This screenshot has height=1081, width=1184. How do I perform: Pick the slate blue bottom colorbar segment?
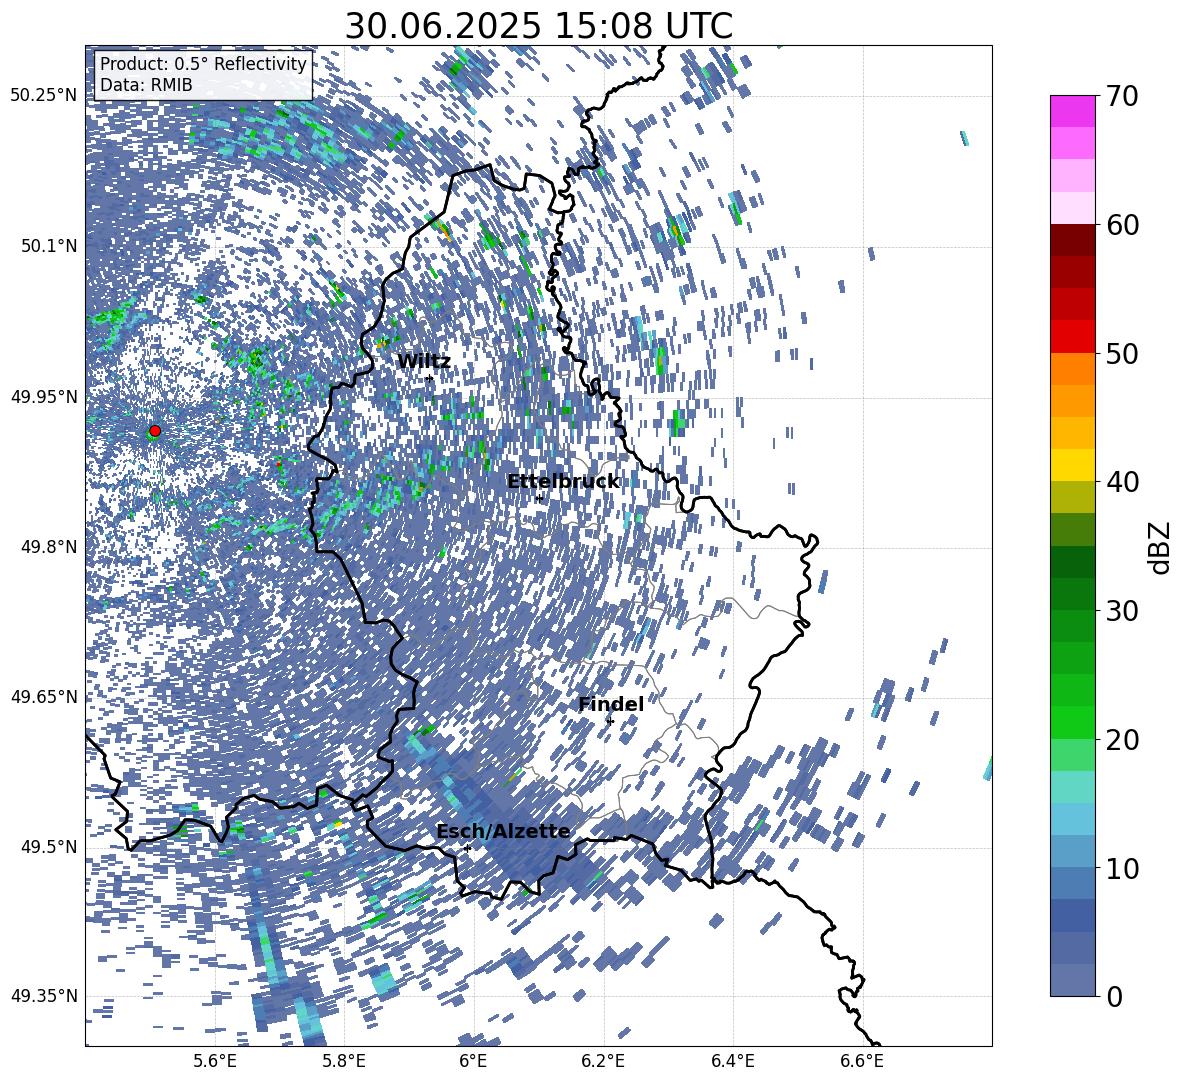[x=1072, y=980]
